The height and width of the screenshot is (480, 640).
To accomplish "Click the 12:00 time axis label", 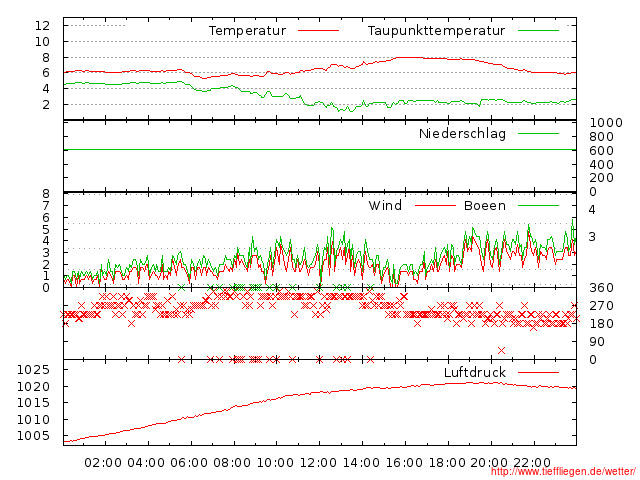I will click(318, 463).
